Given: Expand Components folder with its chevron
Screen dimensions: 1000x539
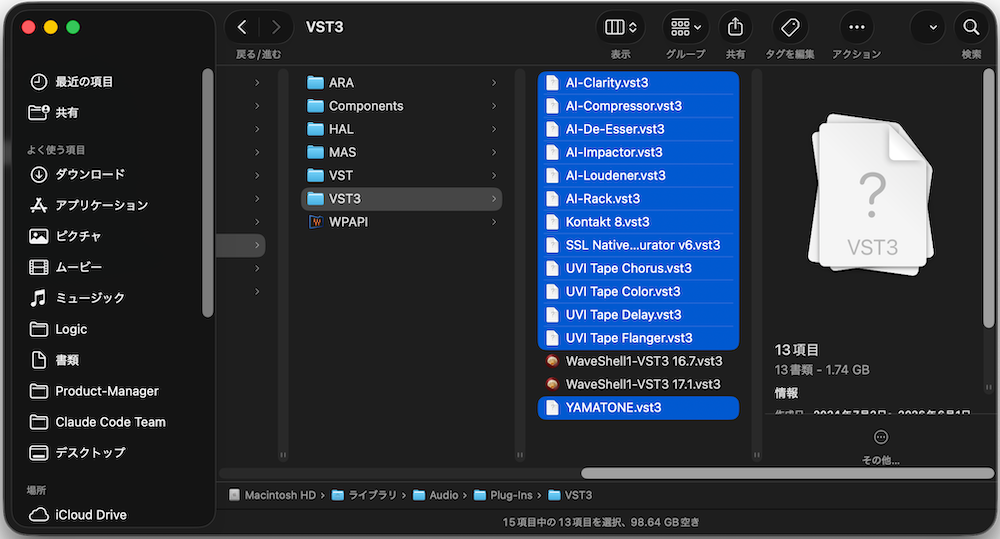Looking at the screenshot, I should [494, 106].
